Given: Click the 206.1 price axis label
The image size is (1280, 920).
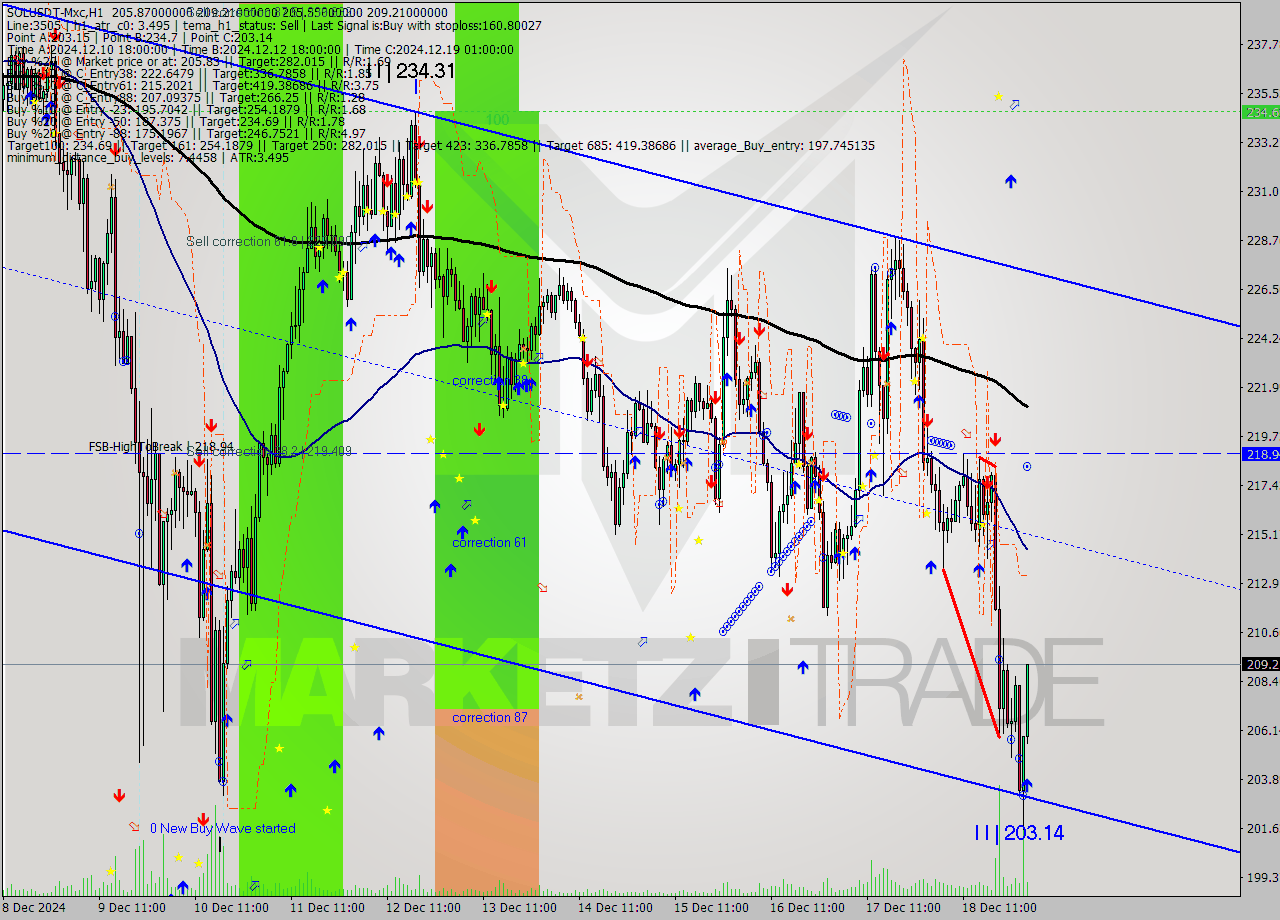Looking at the screenshot, I should click(1262, 731).
